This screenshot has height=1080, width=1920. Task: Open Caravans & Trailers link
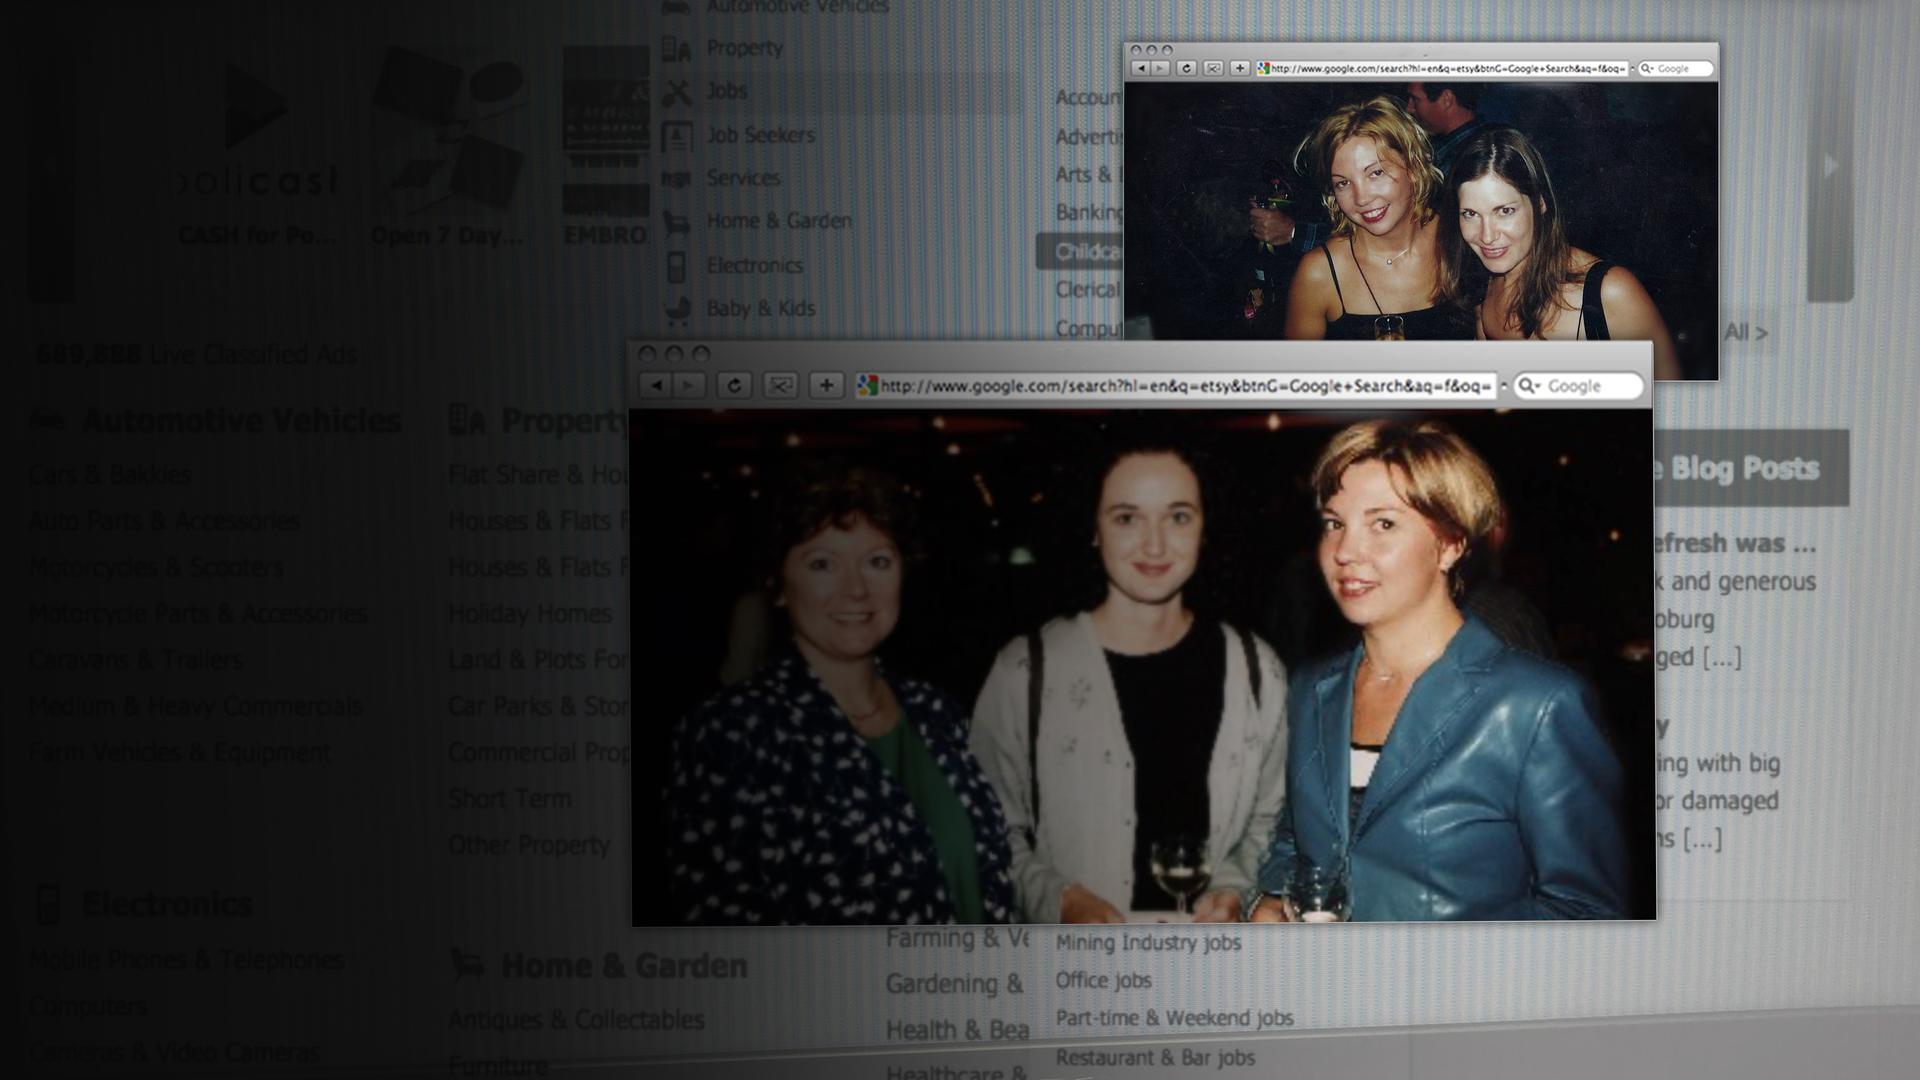coord(136,659)
